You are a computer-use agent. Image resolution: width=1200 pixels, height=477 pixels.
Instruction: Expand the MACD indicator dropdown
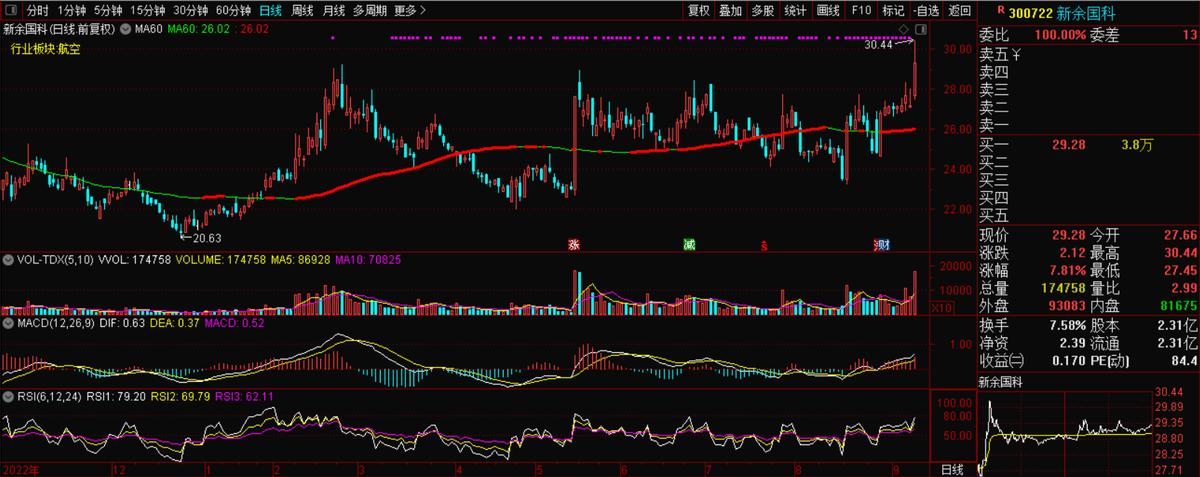[x=9, y=324]
